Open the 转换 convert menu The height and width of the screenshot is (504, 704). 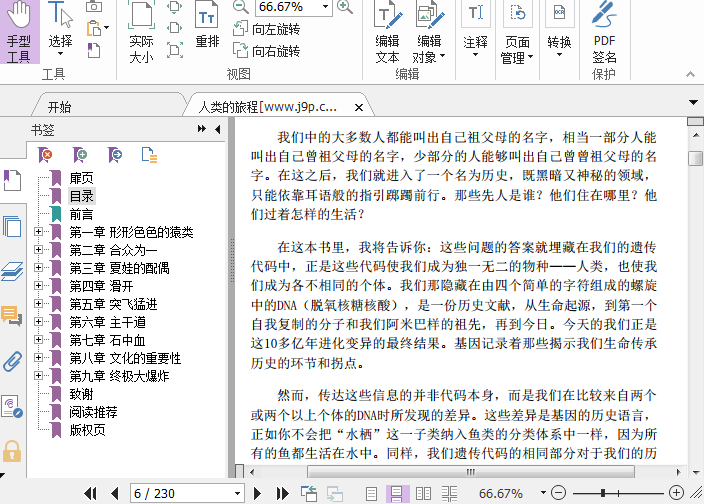tap(559, 31)
